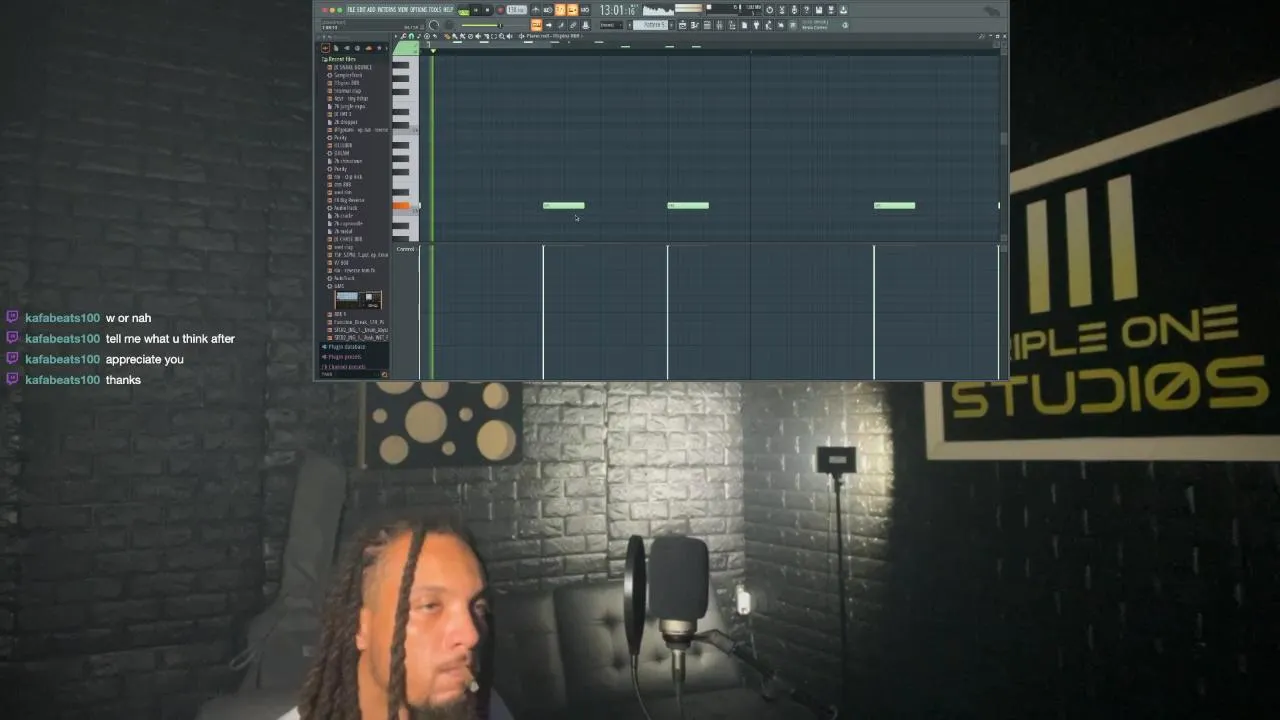1280x720 pixels.
Task: Open the pattern selector dropdown
Action: tap(652, 25)
